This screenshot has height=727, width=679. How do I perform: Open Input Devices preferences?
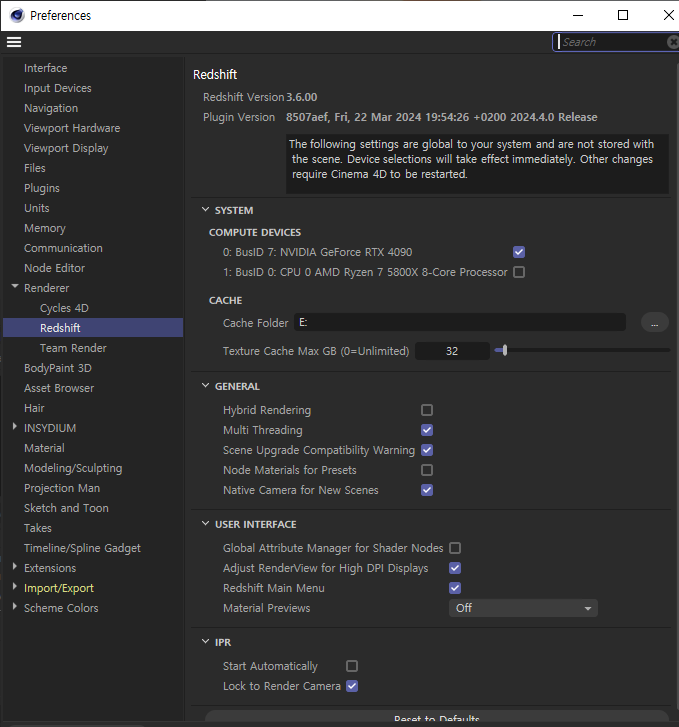coord(58,88)
